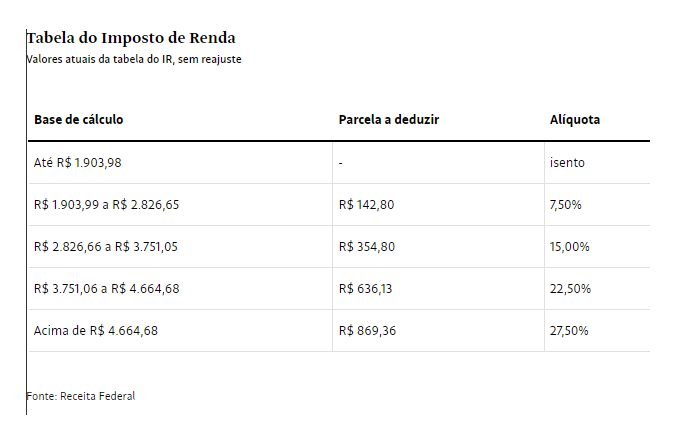This screenshot has width=681, height=439.
Task: Click the title Tabela do Imposto de Renda
Action: coord(131,38)
